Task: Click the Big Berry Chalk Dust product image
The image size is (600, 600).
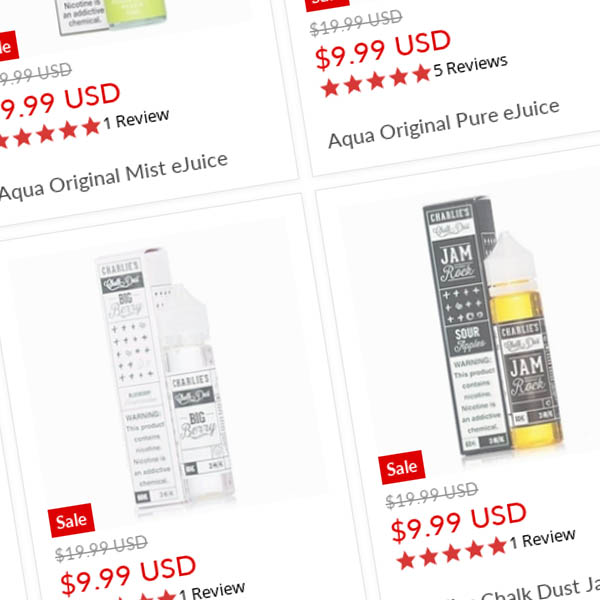Action: pyautogui.click(x=165, y=381)
